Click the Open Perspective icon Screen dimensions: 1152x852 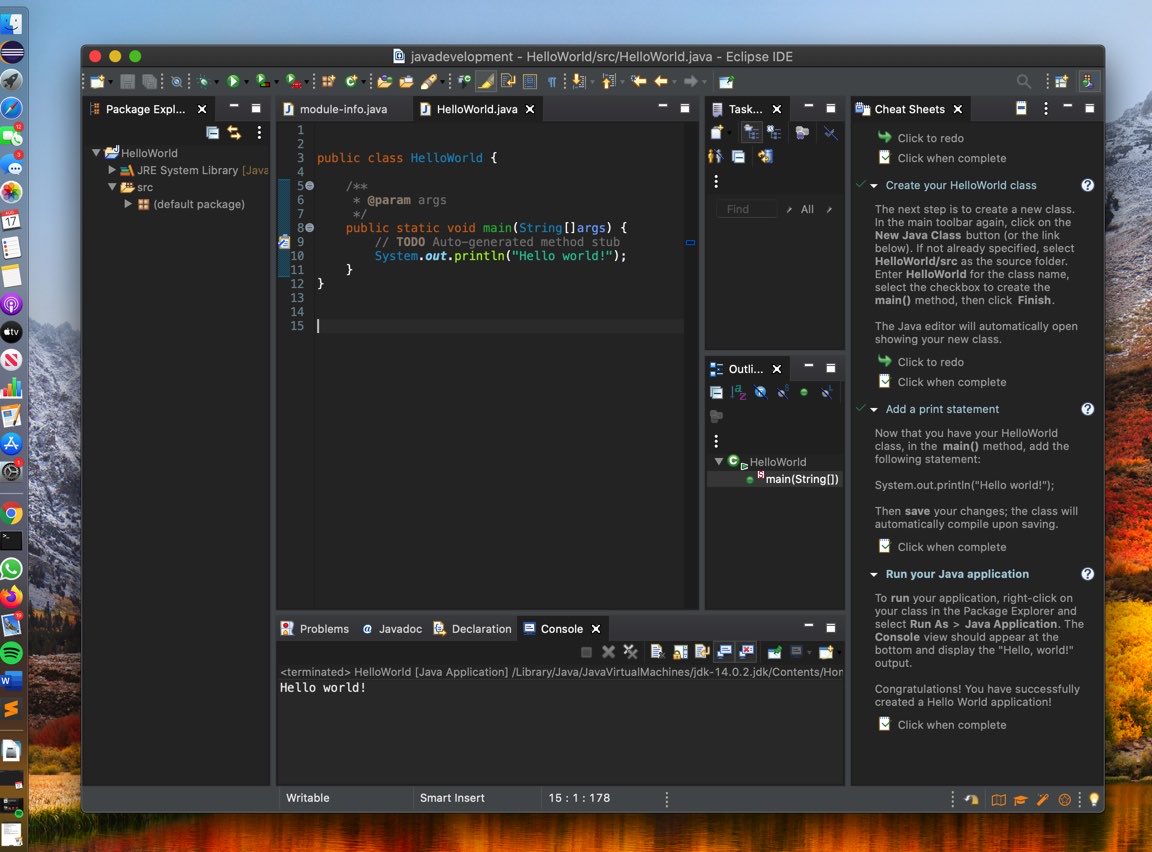point(1061,82)
